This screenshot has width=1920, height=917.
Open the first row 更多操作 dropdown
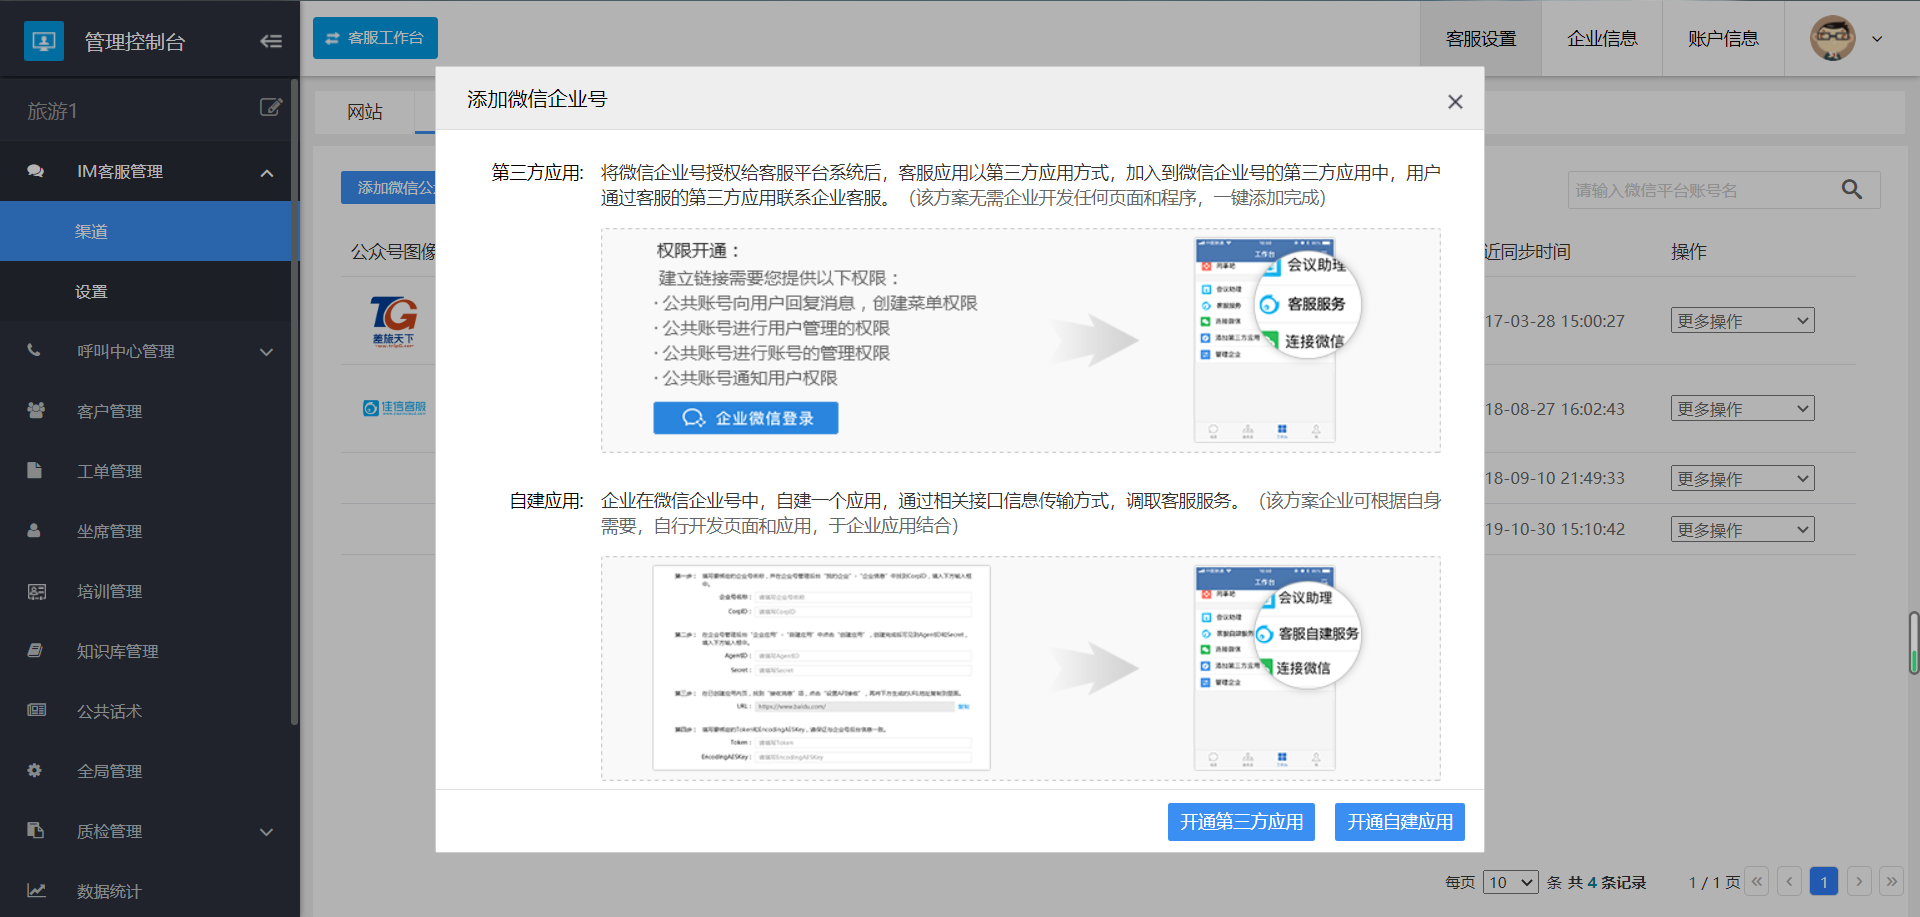point(1742,321)
